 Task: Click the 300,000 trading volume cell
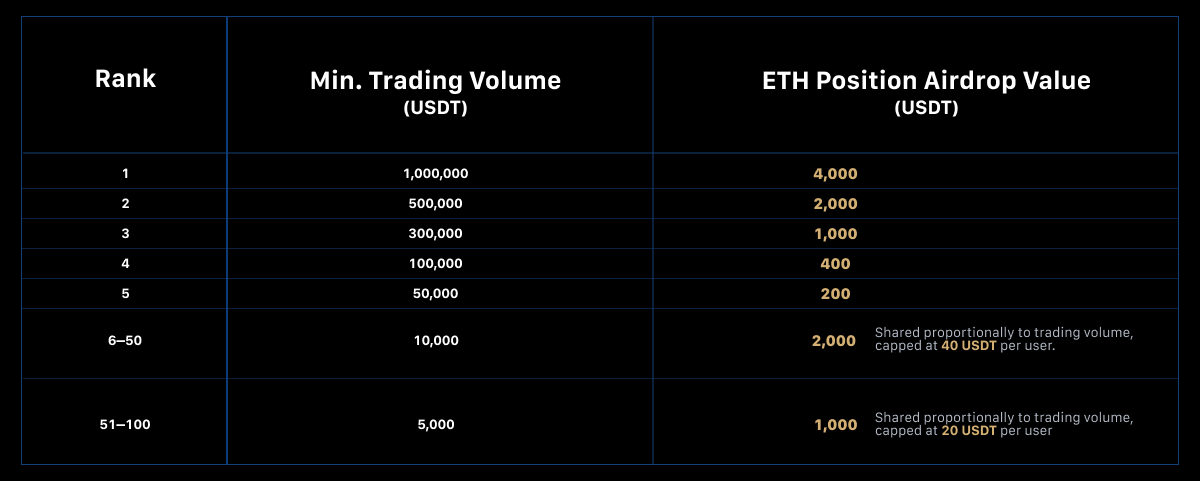click(435, 233)
